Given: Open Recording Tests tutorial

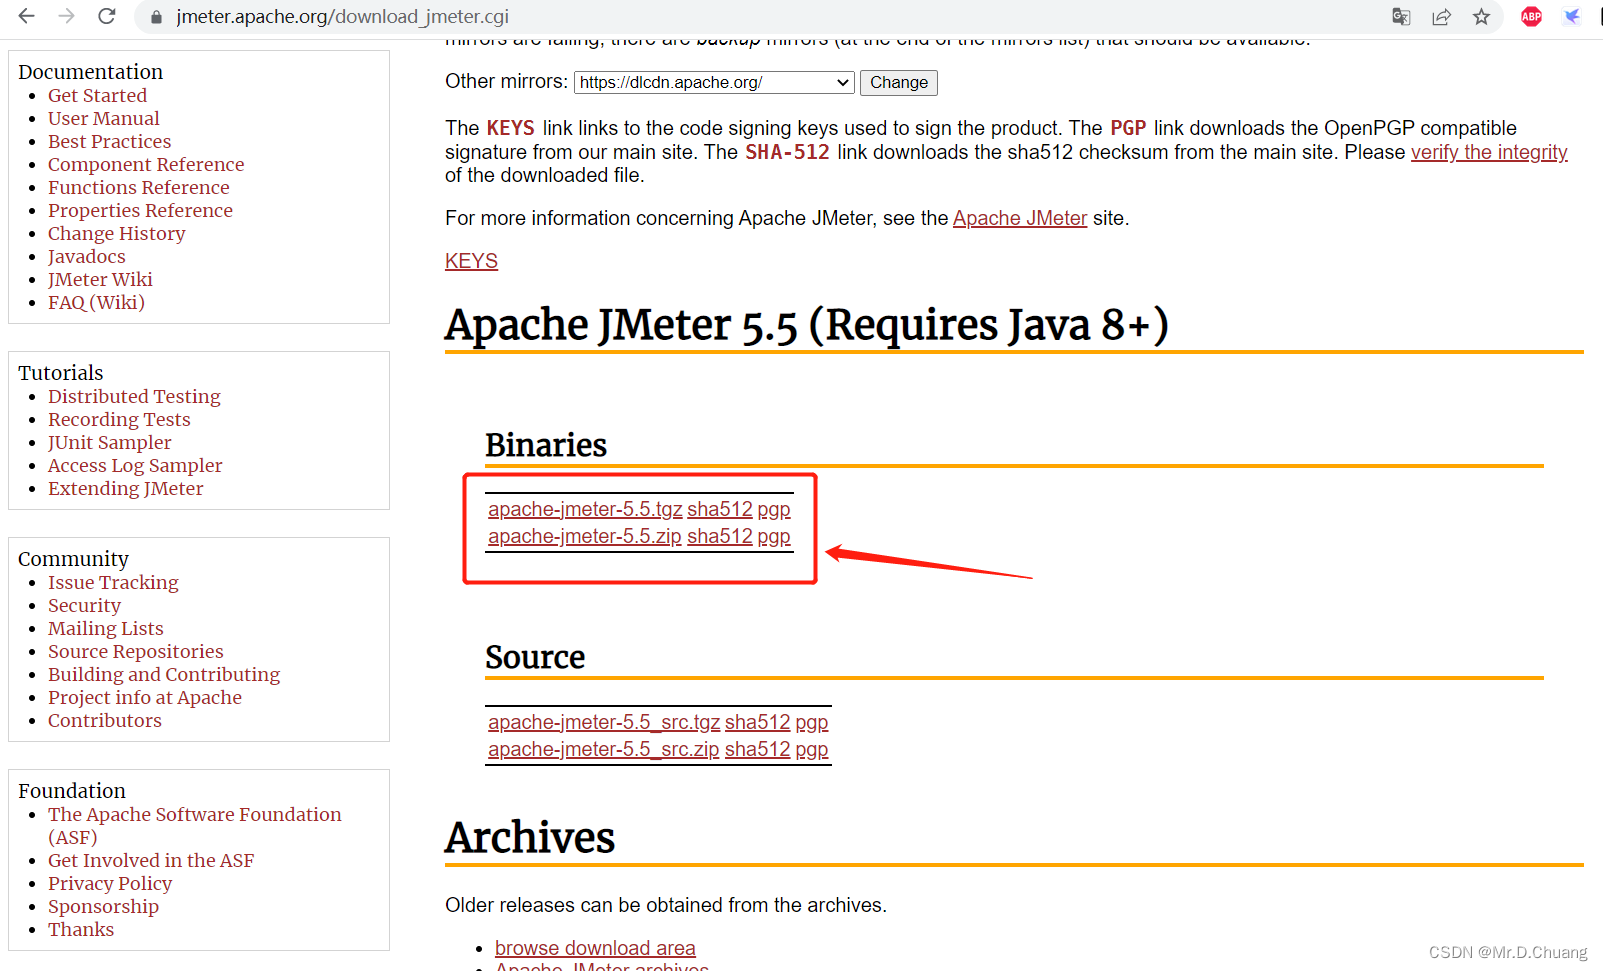Looking at the screenshot, I should pos(119,419).
